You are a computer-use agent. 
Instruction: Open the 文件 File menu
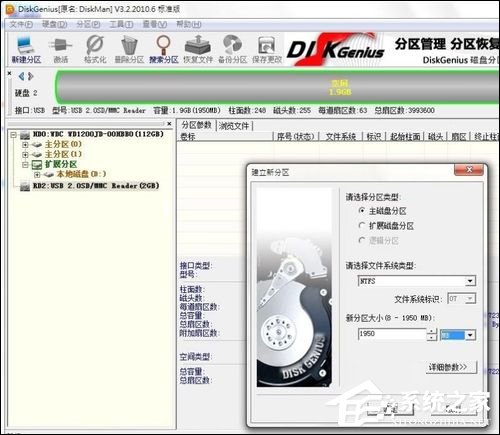(x=21, y=24)
